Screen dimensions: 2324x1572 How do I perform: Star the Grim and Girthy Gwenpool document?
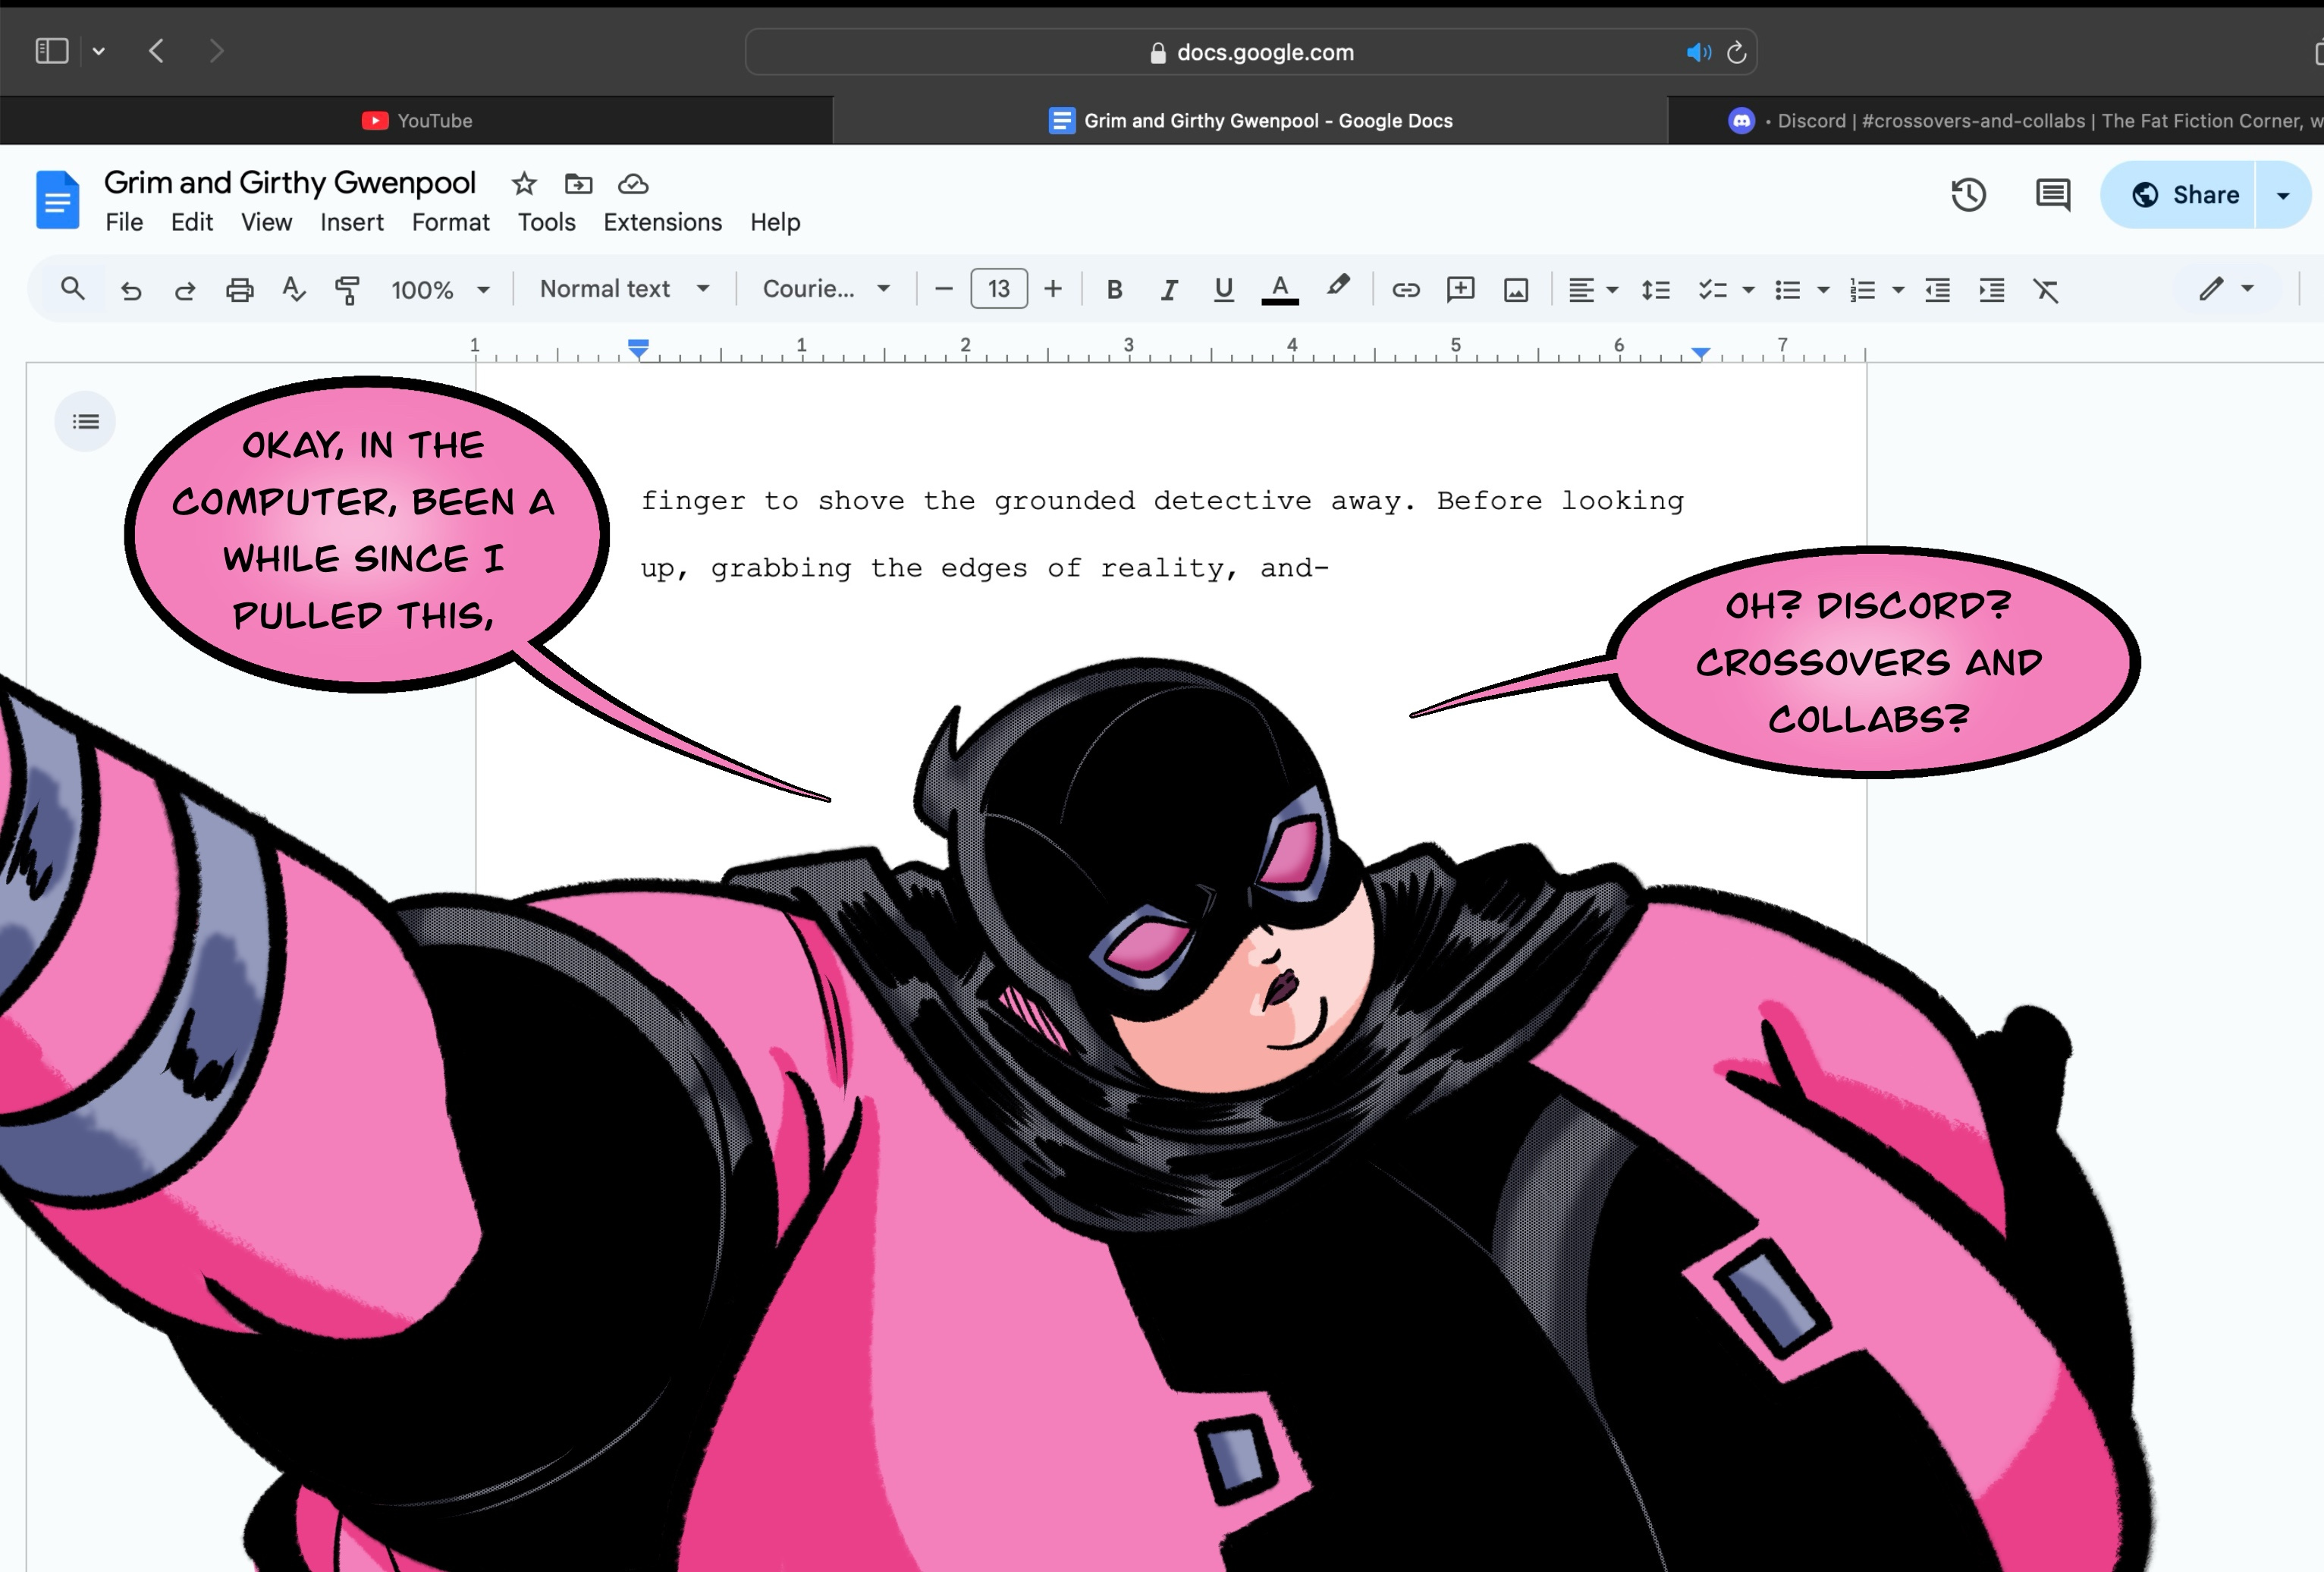[524, 184]
